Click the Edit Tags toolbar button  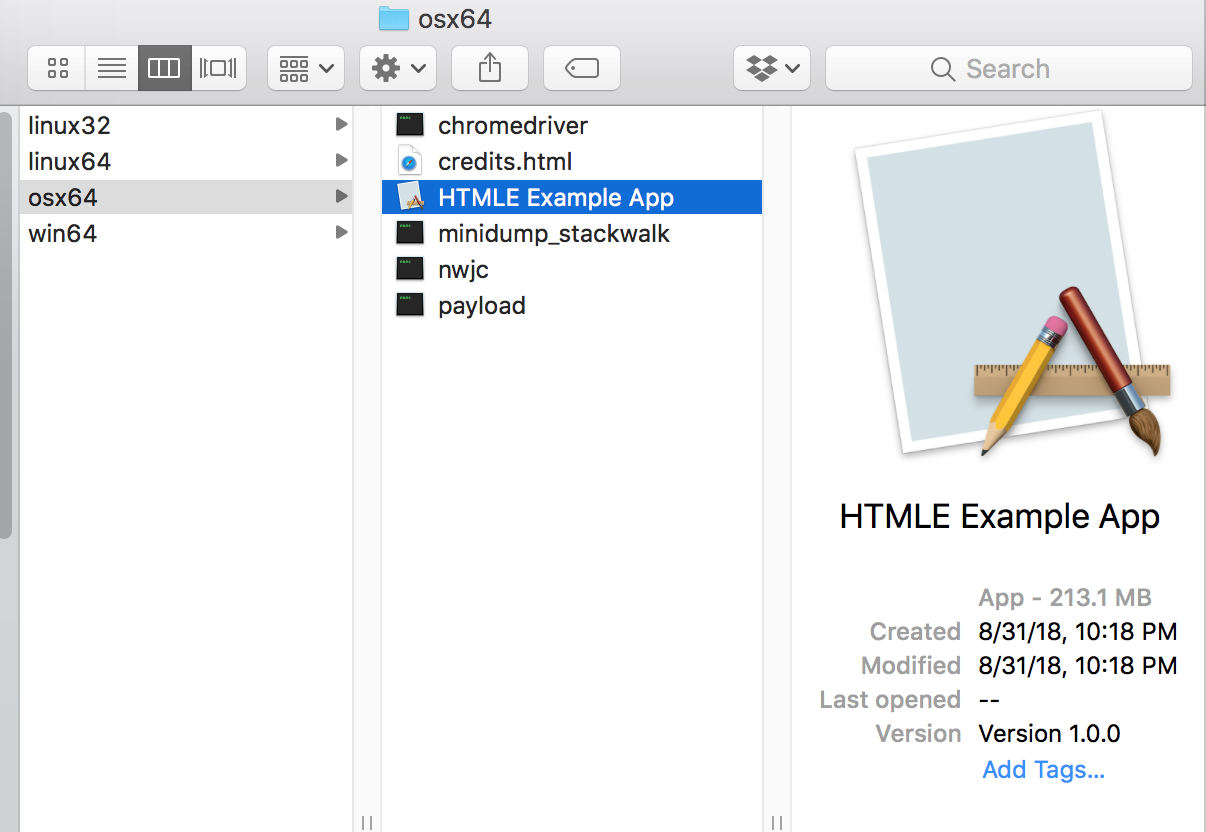pyautogui.click(x=582, y=68)
